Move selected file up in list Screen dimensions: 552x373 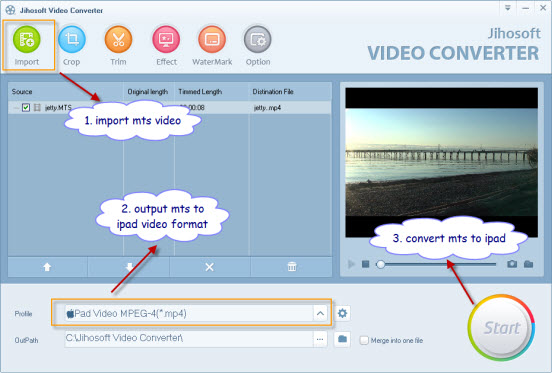[47, 267]
